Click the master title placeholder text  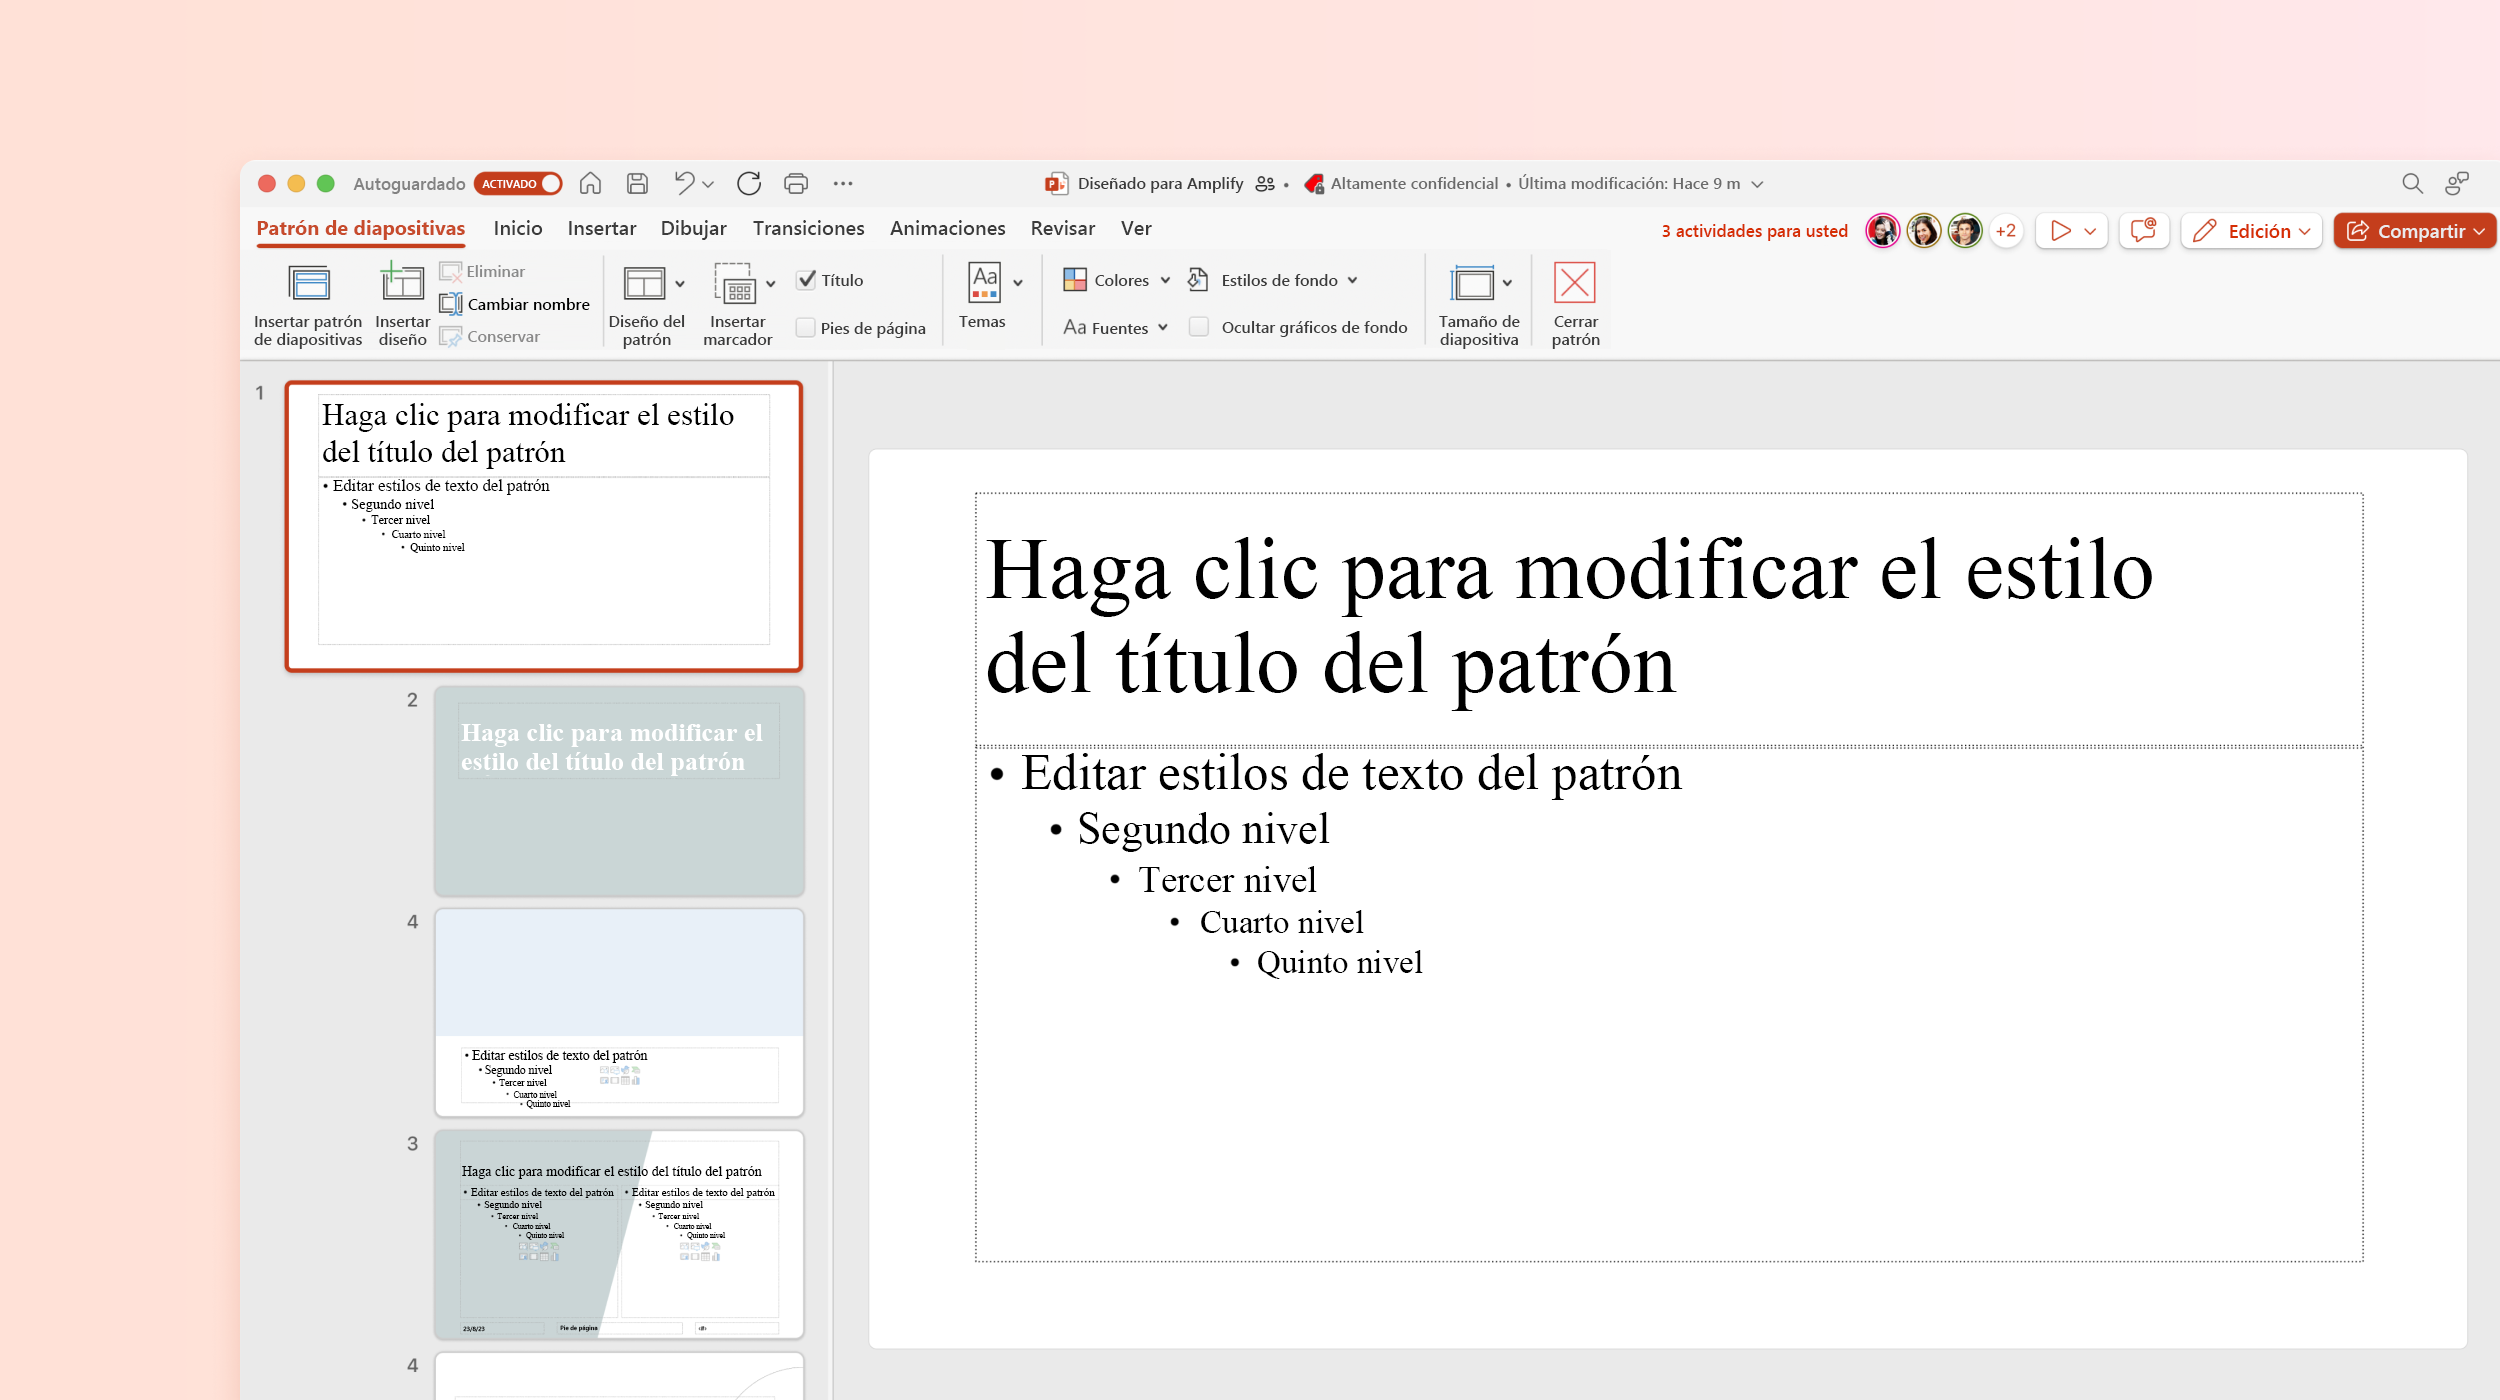1569,617
